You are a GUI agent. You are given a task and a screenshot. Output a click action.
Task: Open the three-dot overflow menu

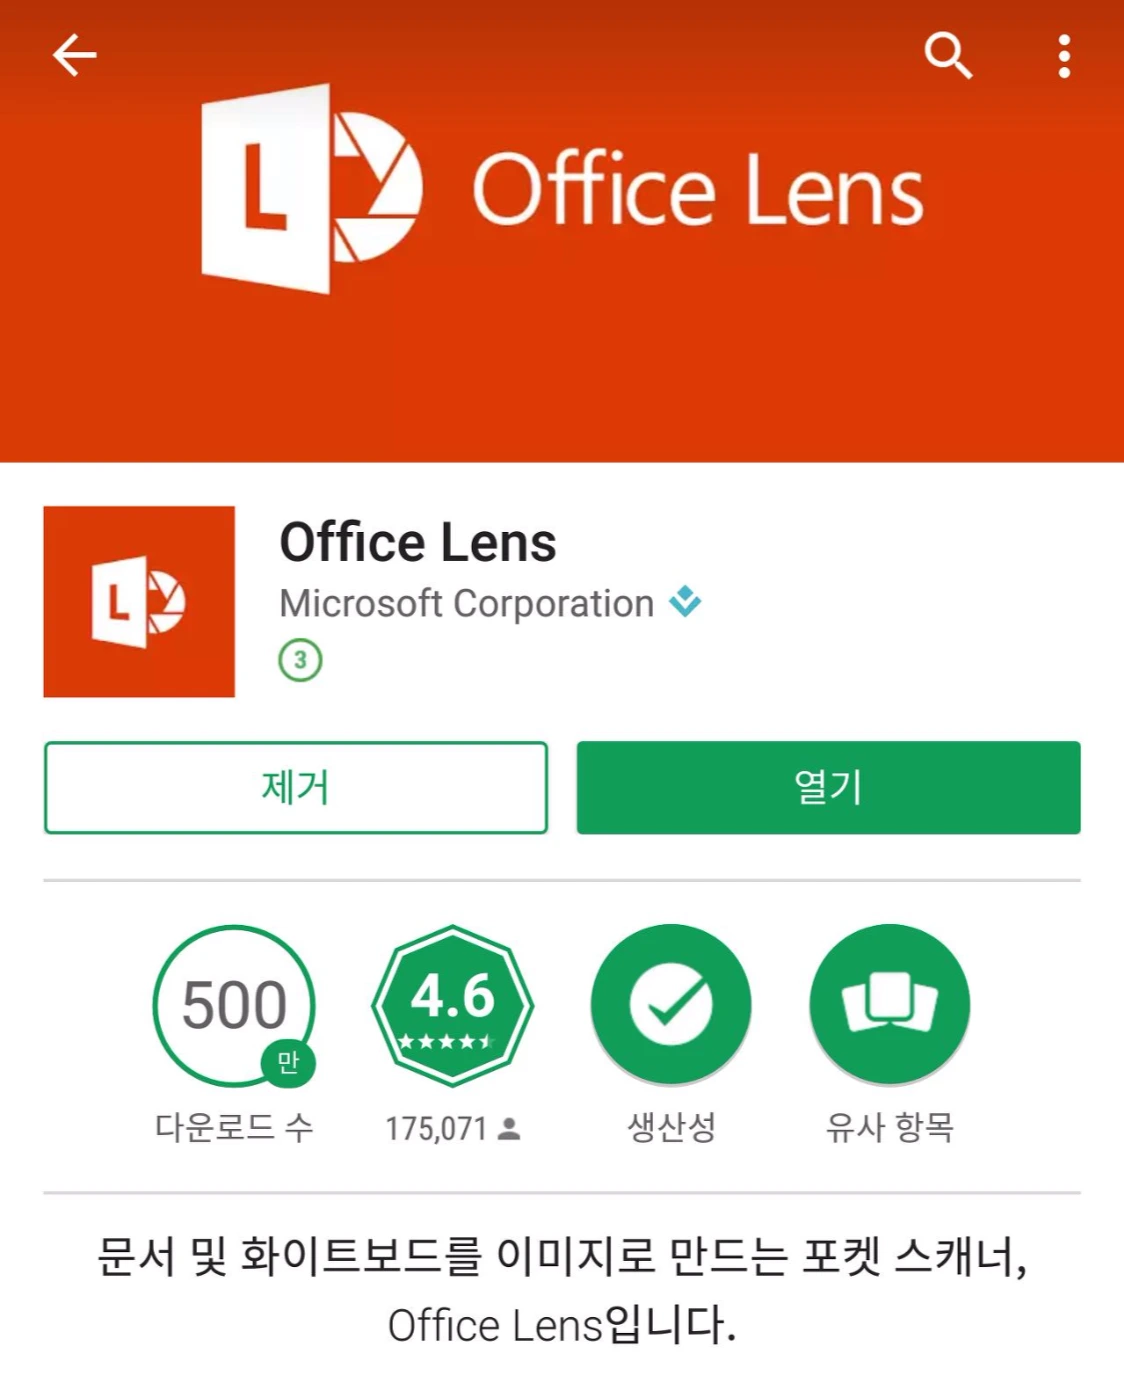(x=1064, y=56)
